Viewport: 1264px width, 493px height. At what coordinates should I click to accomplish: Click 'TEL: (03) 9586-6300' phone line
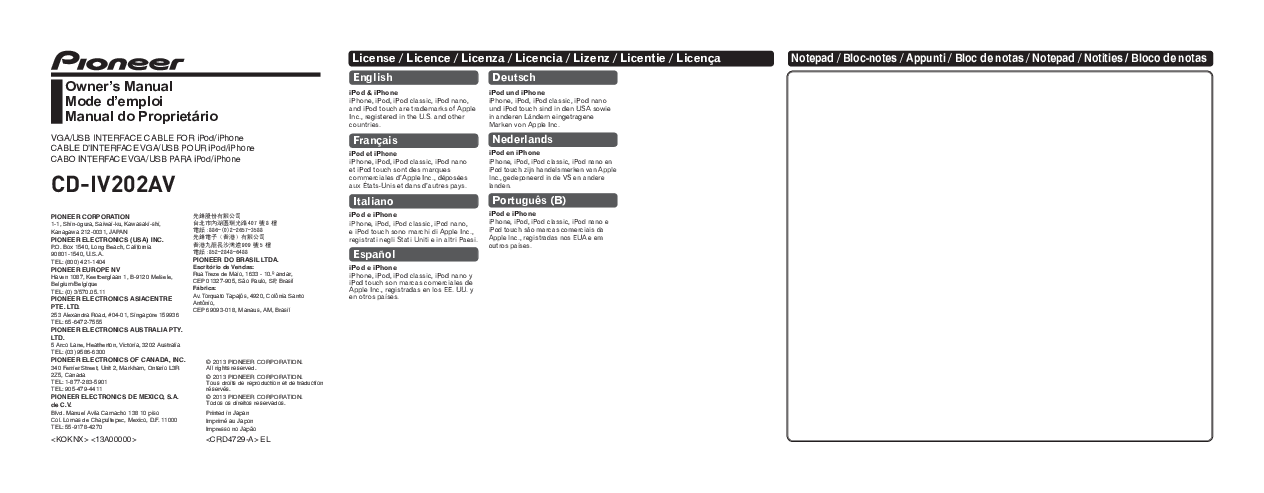point(78,351)
